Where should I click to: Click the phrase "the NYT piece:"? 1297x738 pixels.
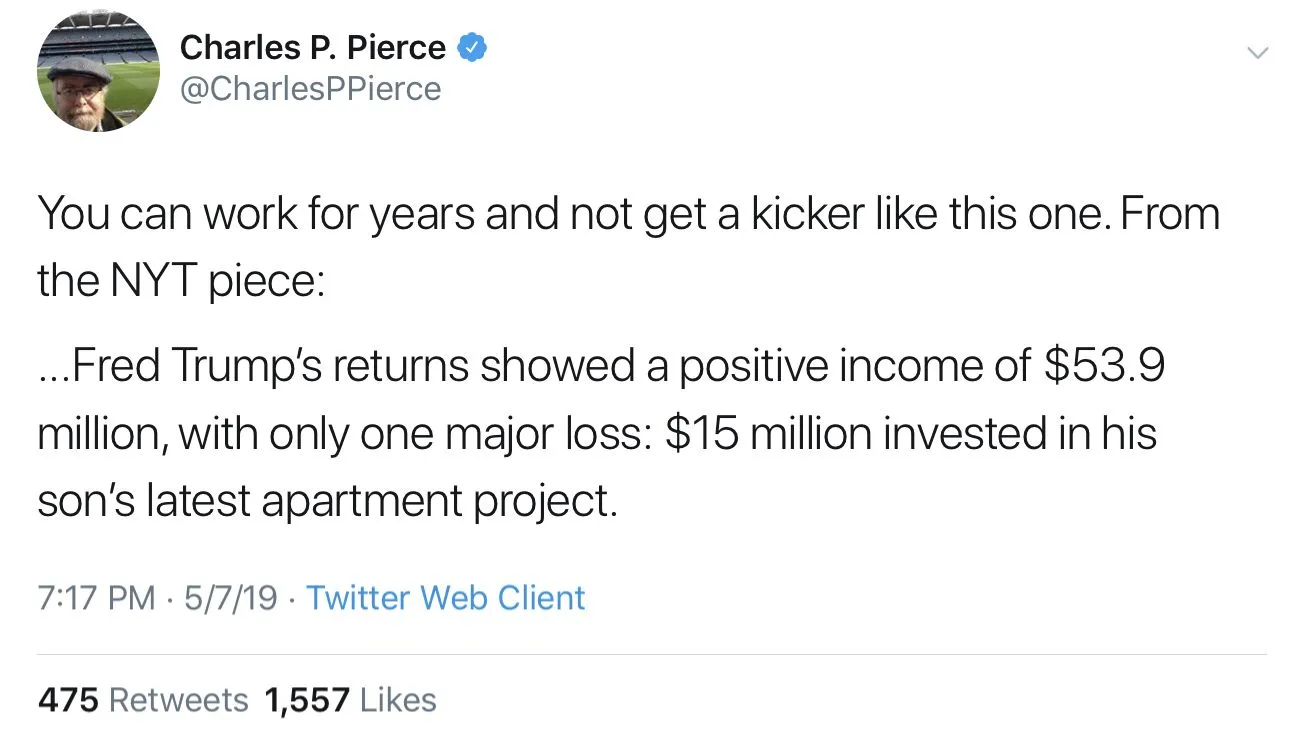181,281
